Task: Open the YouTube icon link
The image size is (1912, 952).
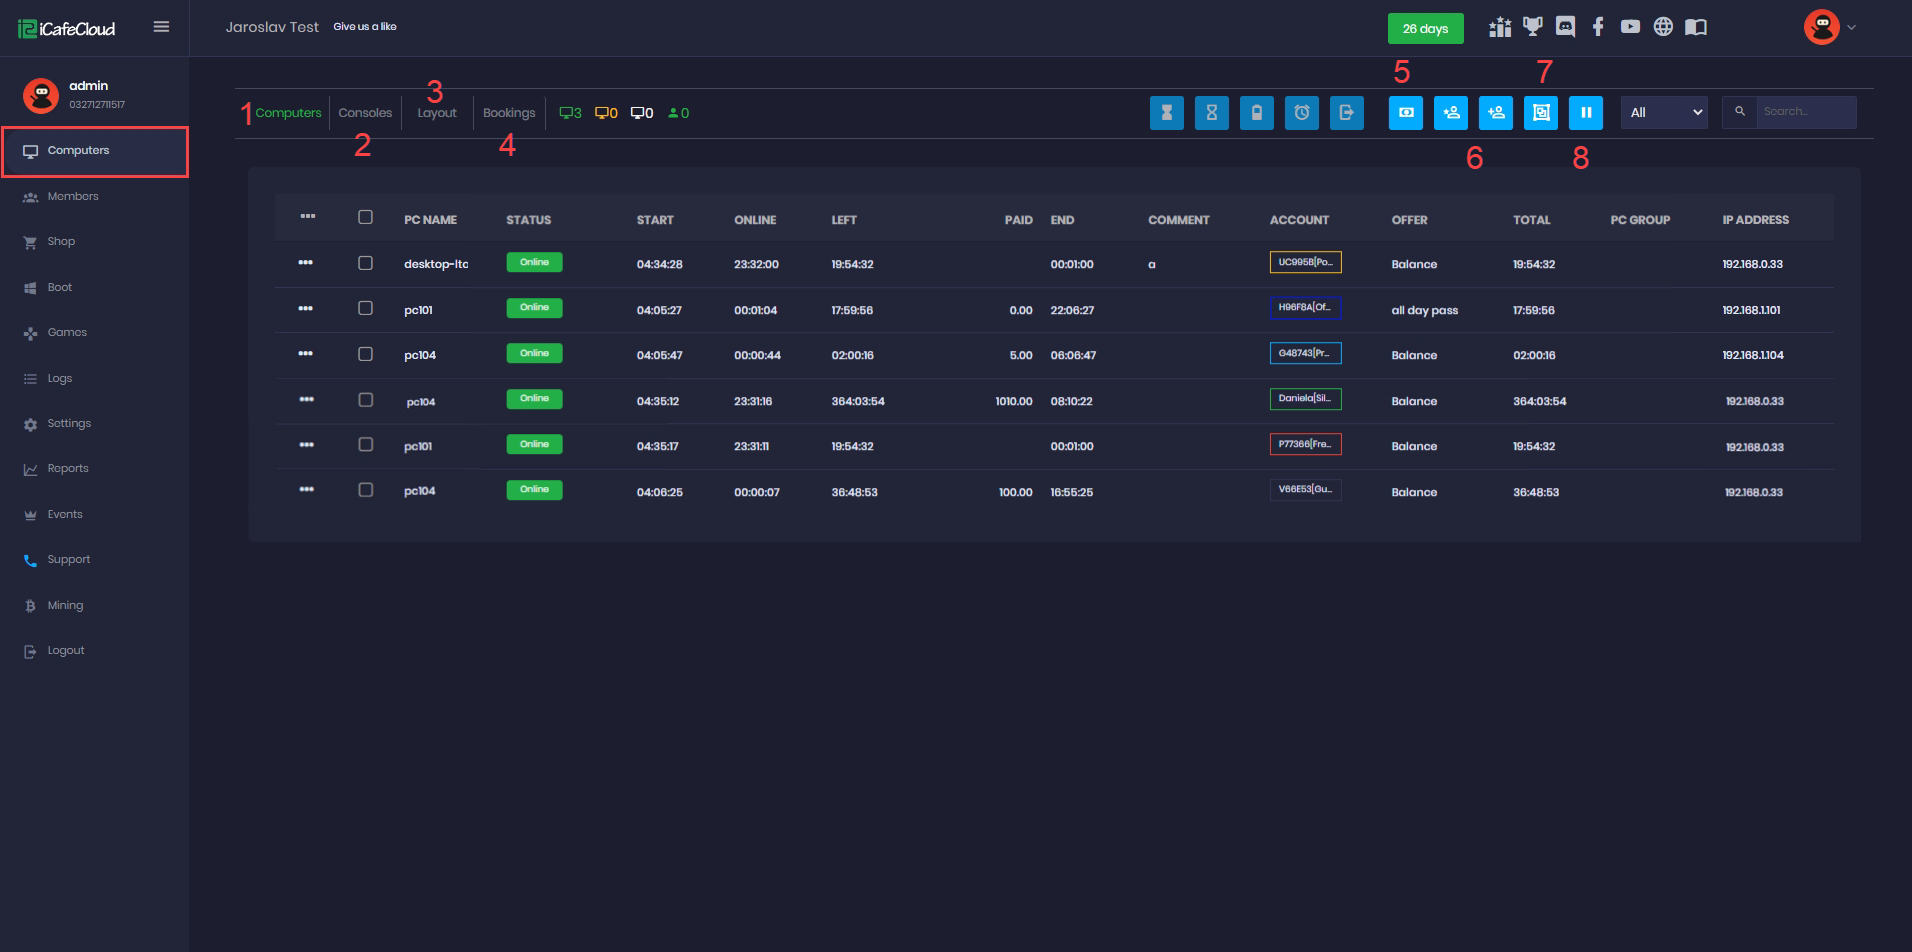Action: coord(1630,27)
